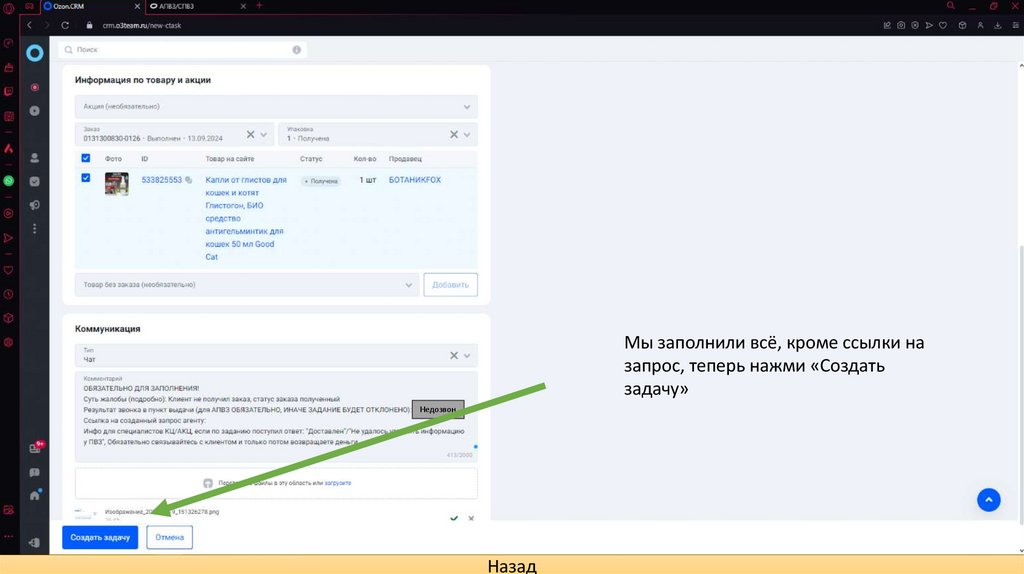Click the blue scroll-to-top round button
Image resolution: width=1024 pixels, height=574 pixels.
(988, 500)
